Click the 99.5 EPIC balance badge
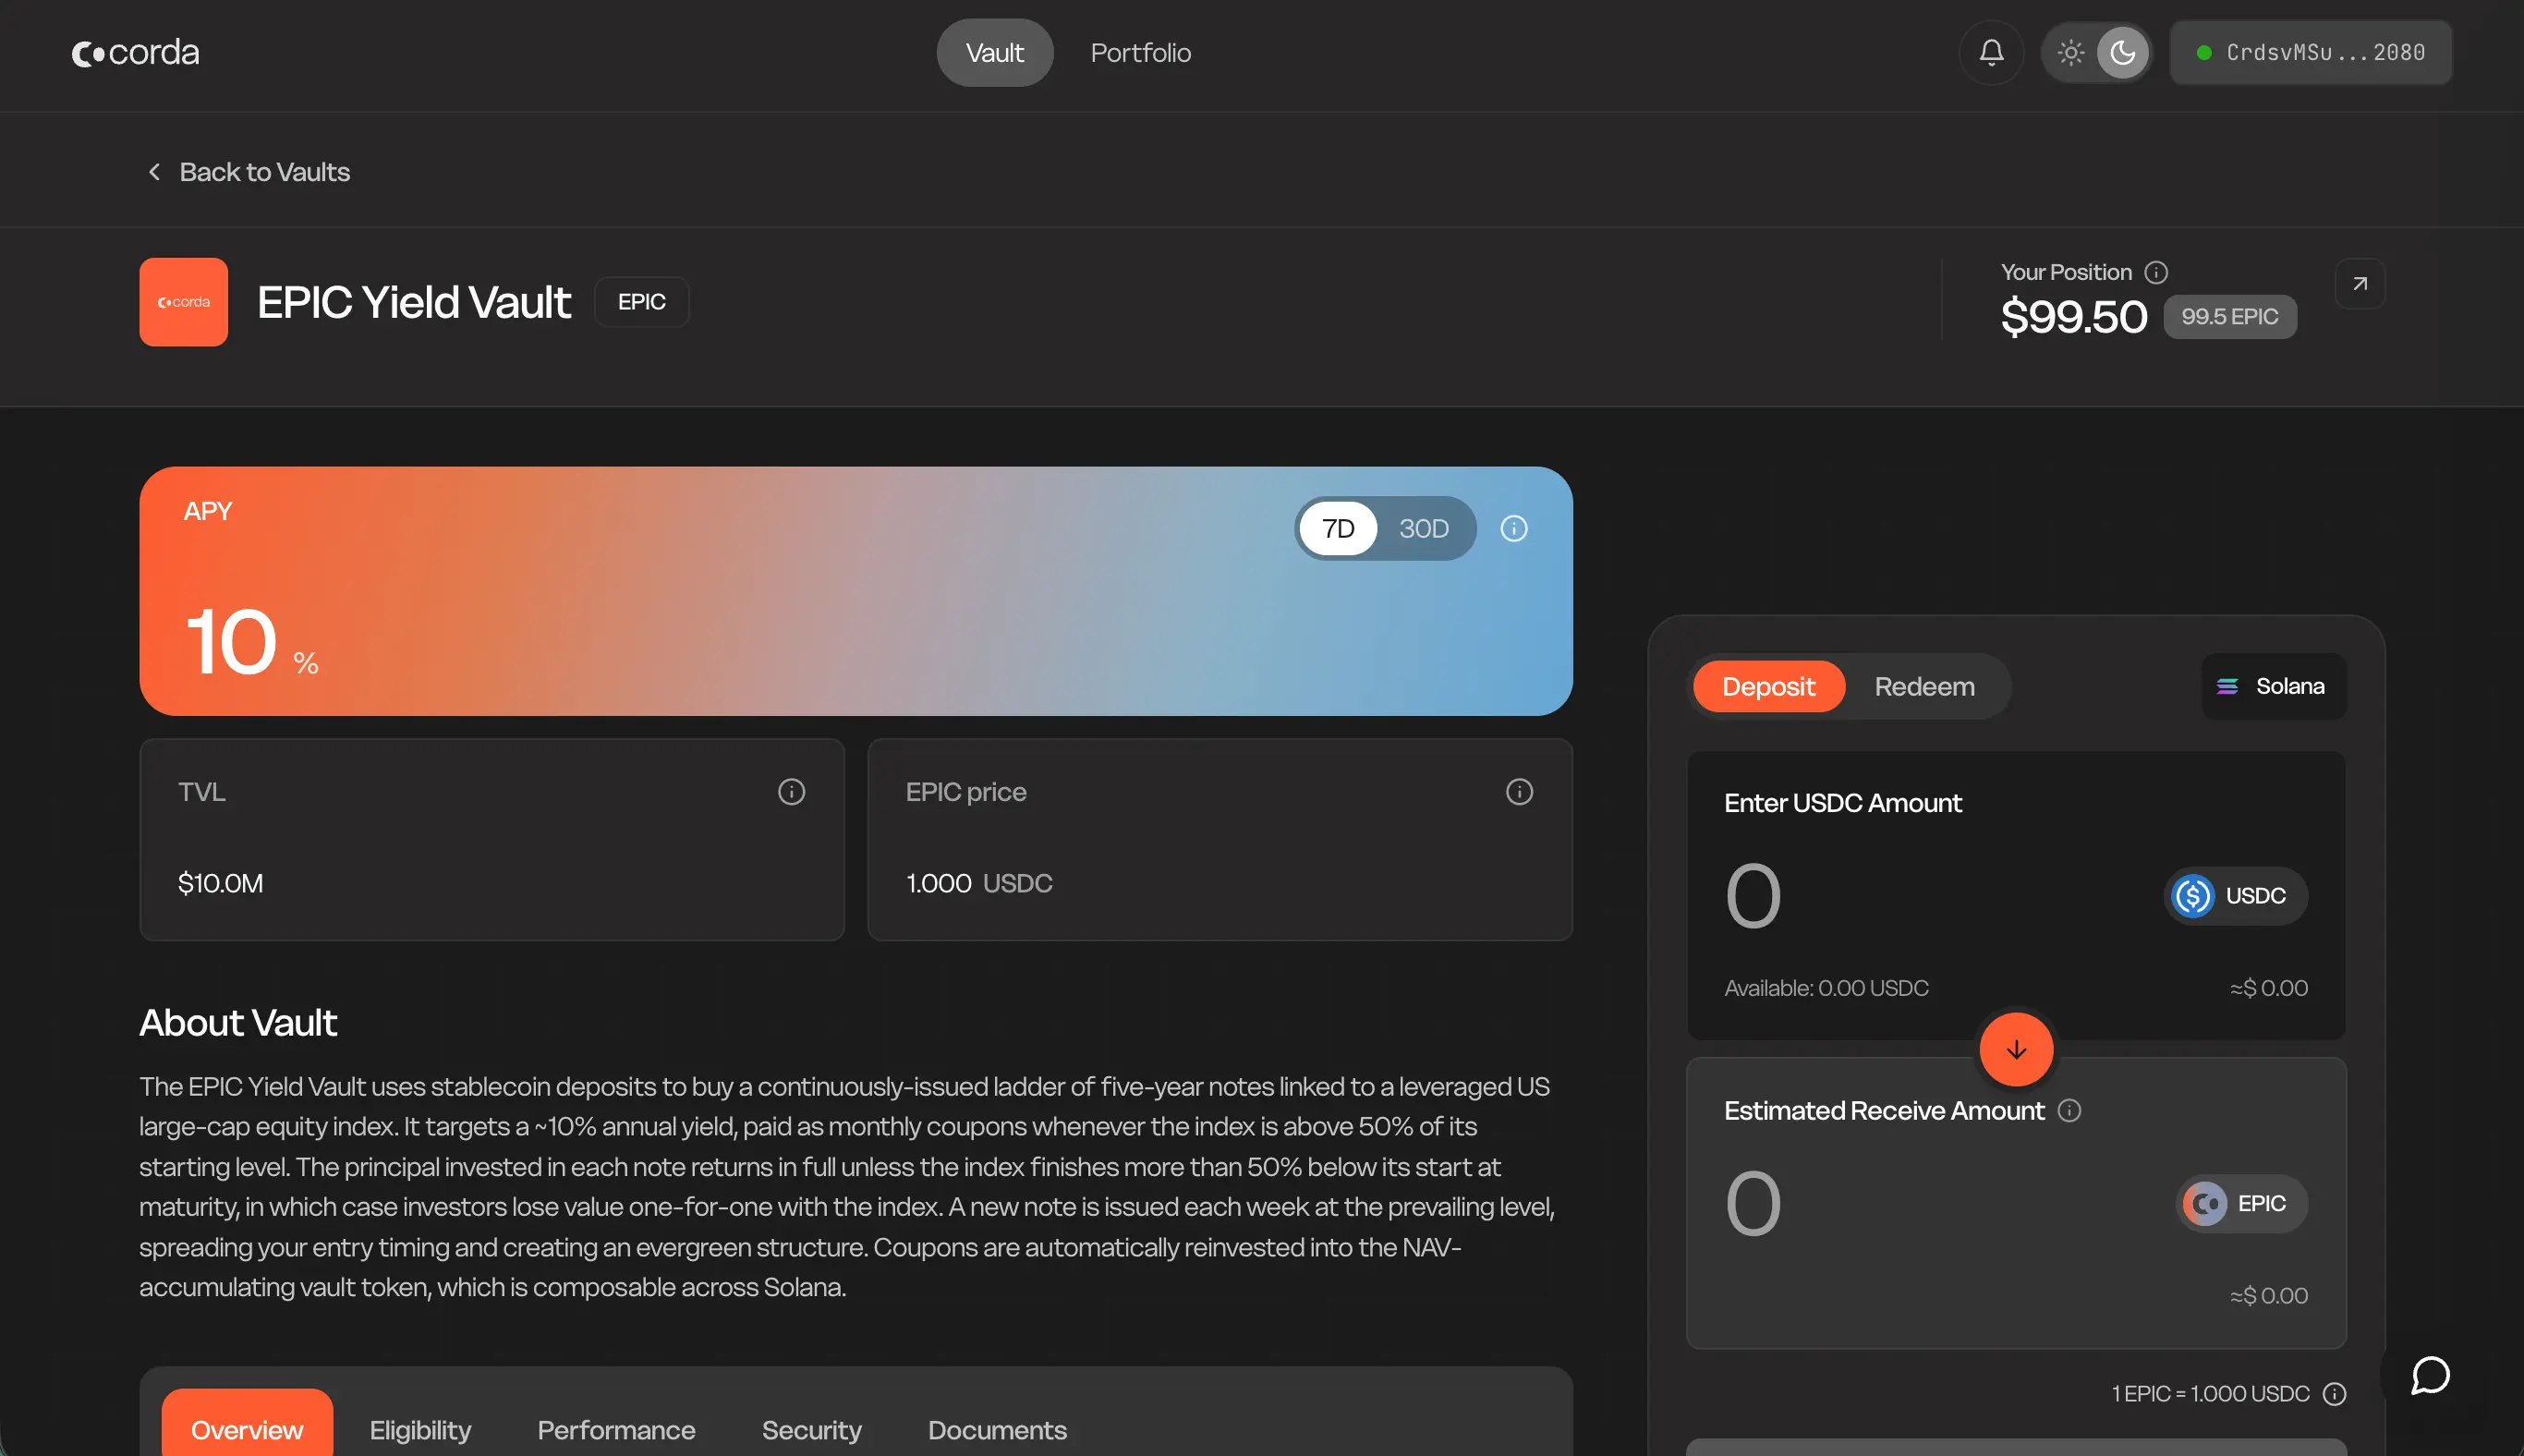Image resolution: width=2524 pixels, height=1456 pixels. (2230, 317)
